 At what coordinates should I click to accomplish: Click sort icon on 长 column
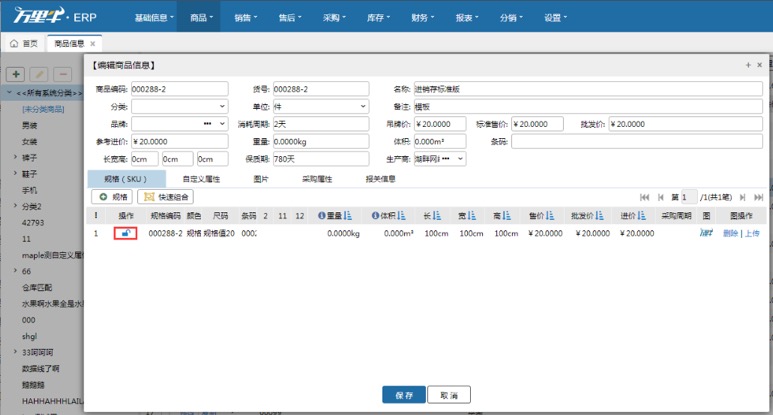(437, 215)
